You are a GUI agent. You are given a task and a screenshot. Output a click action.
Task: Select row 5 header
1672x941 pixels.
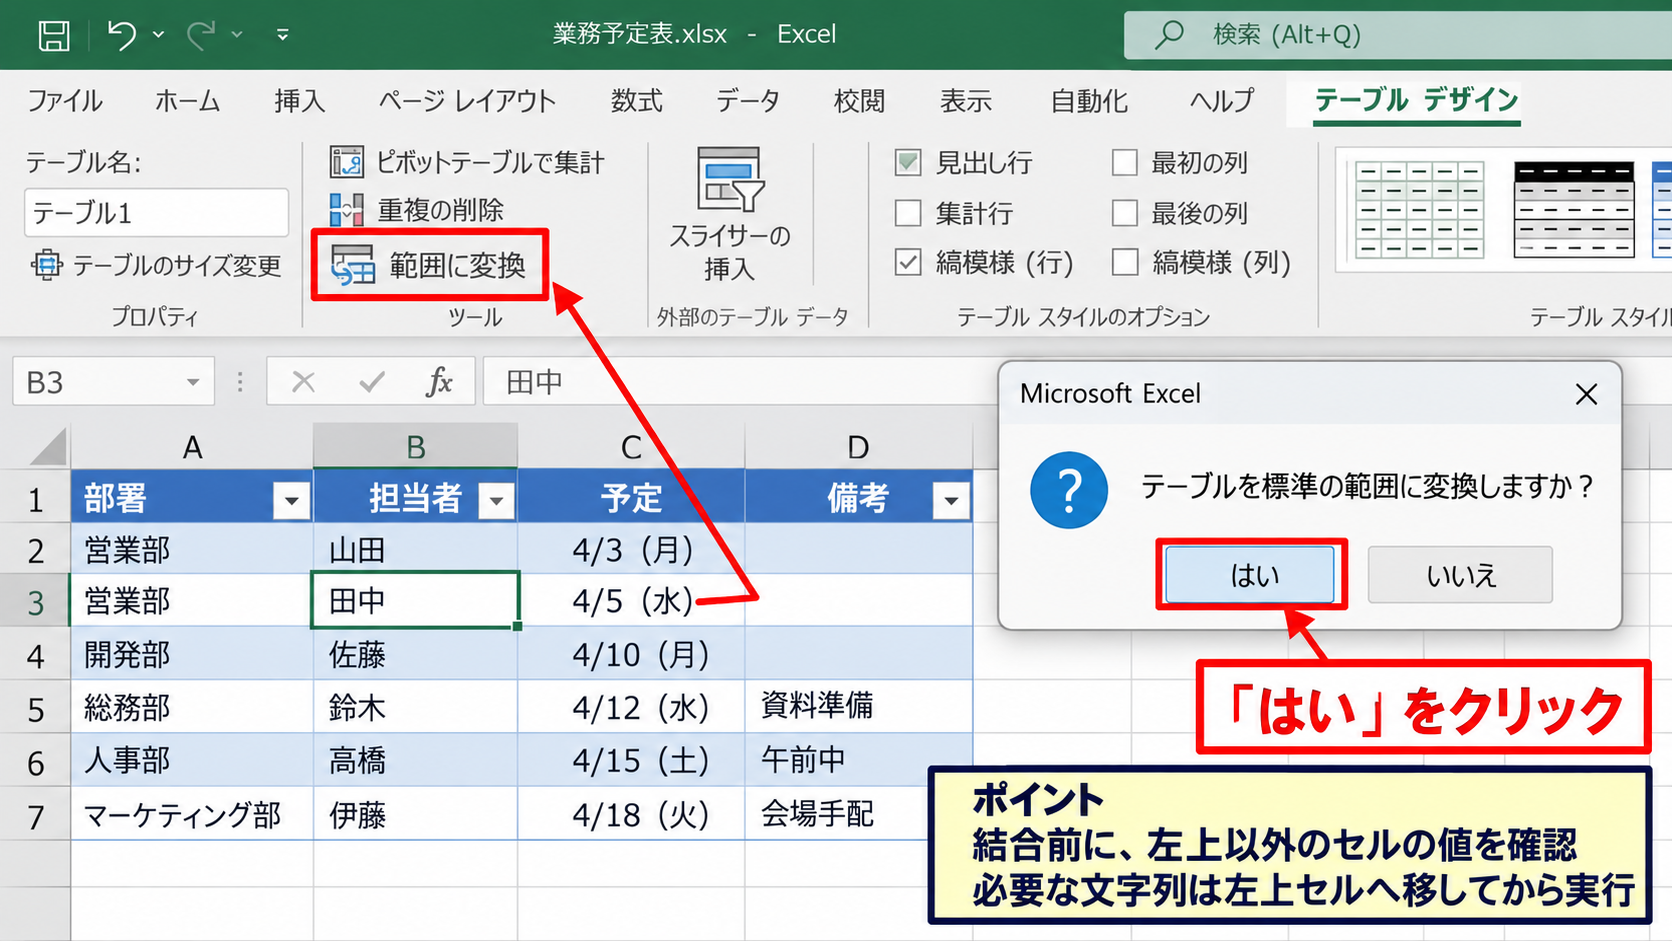point(35,708)
